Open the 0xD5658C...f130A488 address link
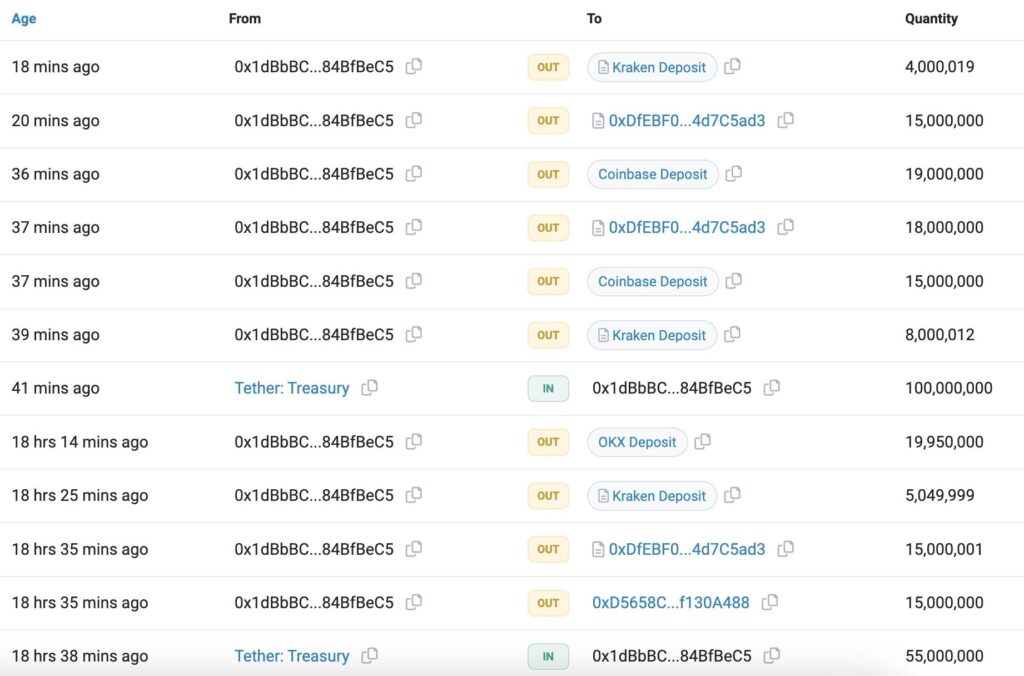 pyautogui.click(x=670, y=603)
